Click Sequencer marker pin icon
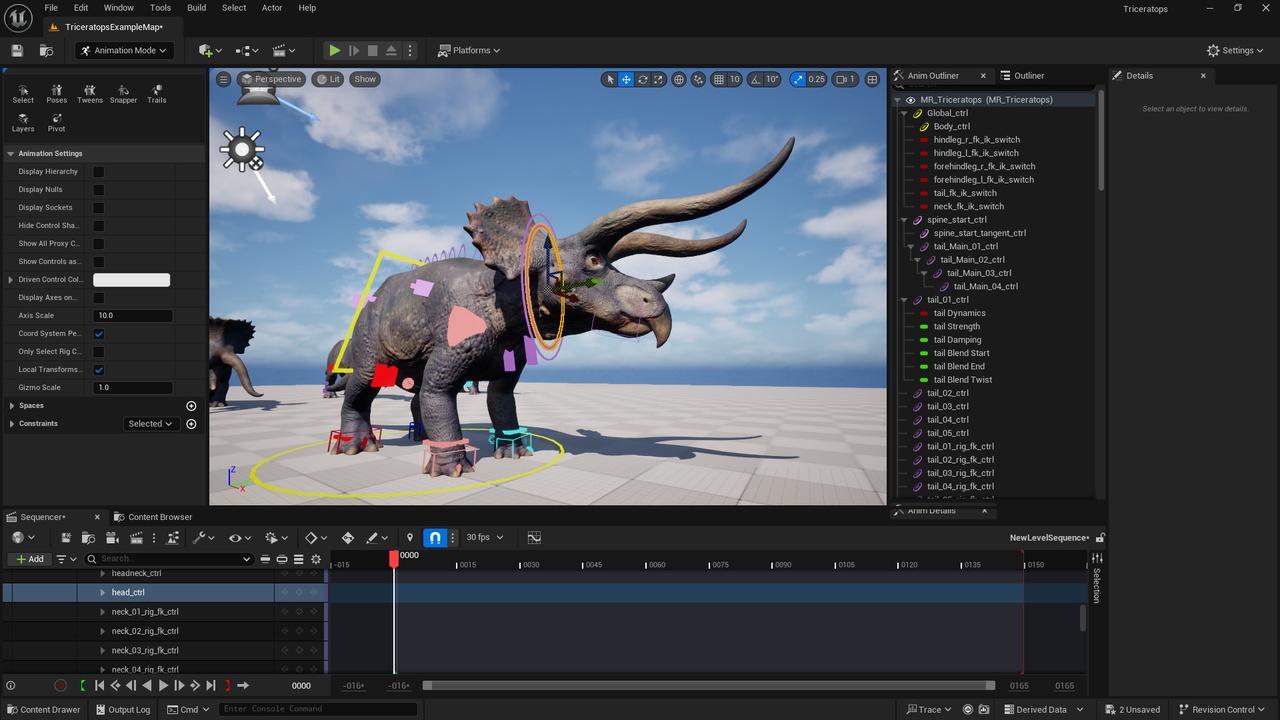 pyautogui.click(x=409, y=537)
